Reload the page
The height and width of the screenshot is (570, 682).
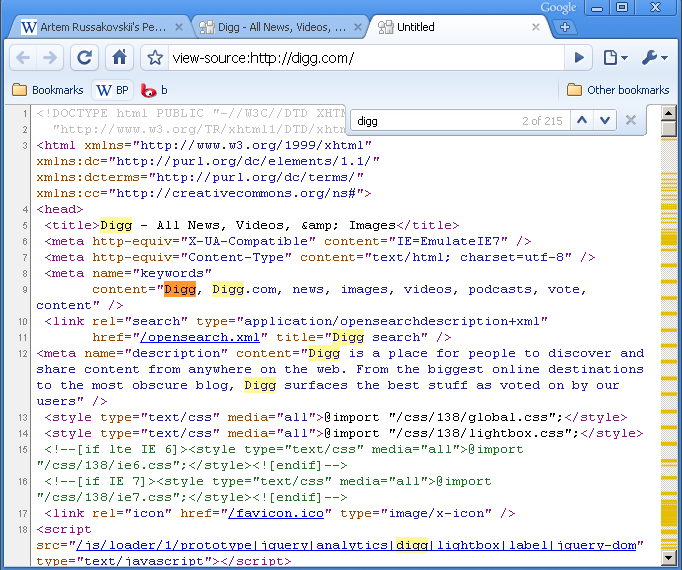84,57
